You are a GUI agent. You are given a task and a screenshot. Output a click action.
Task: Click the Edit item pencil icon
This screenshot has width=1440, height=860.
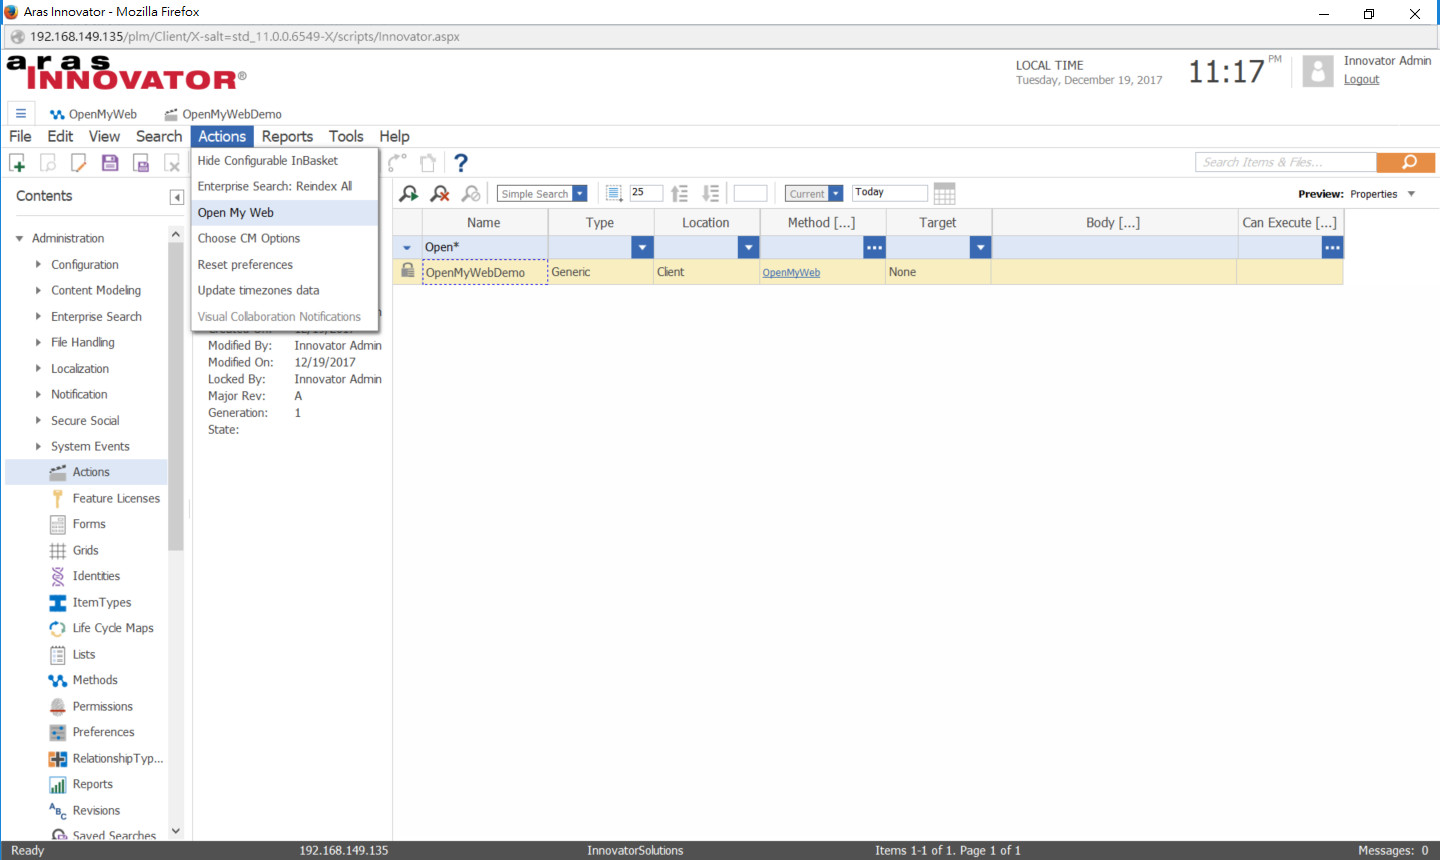pos(78,163)
